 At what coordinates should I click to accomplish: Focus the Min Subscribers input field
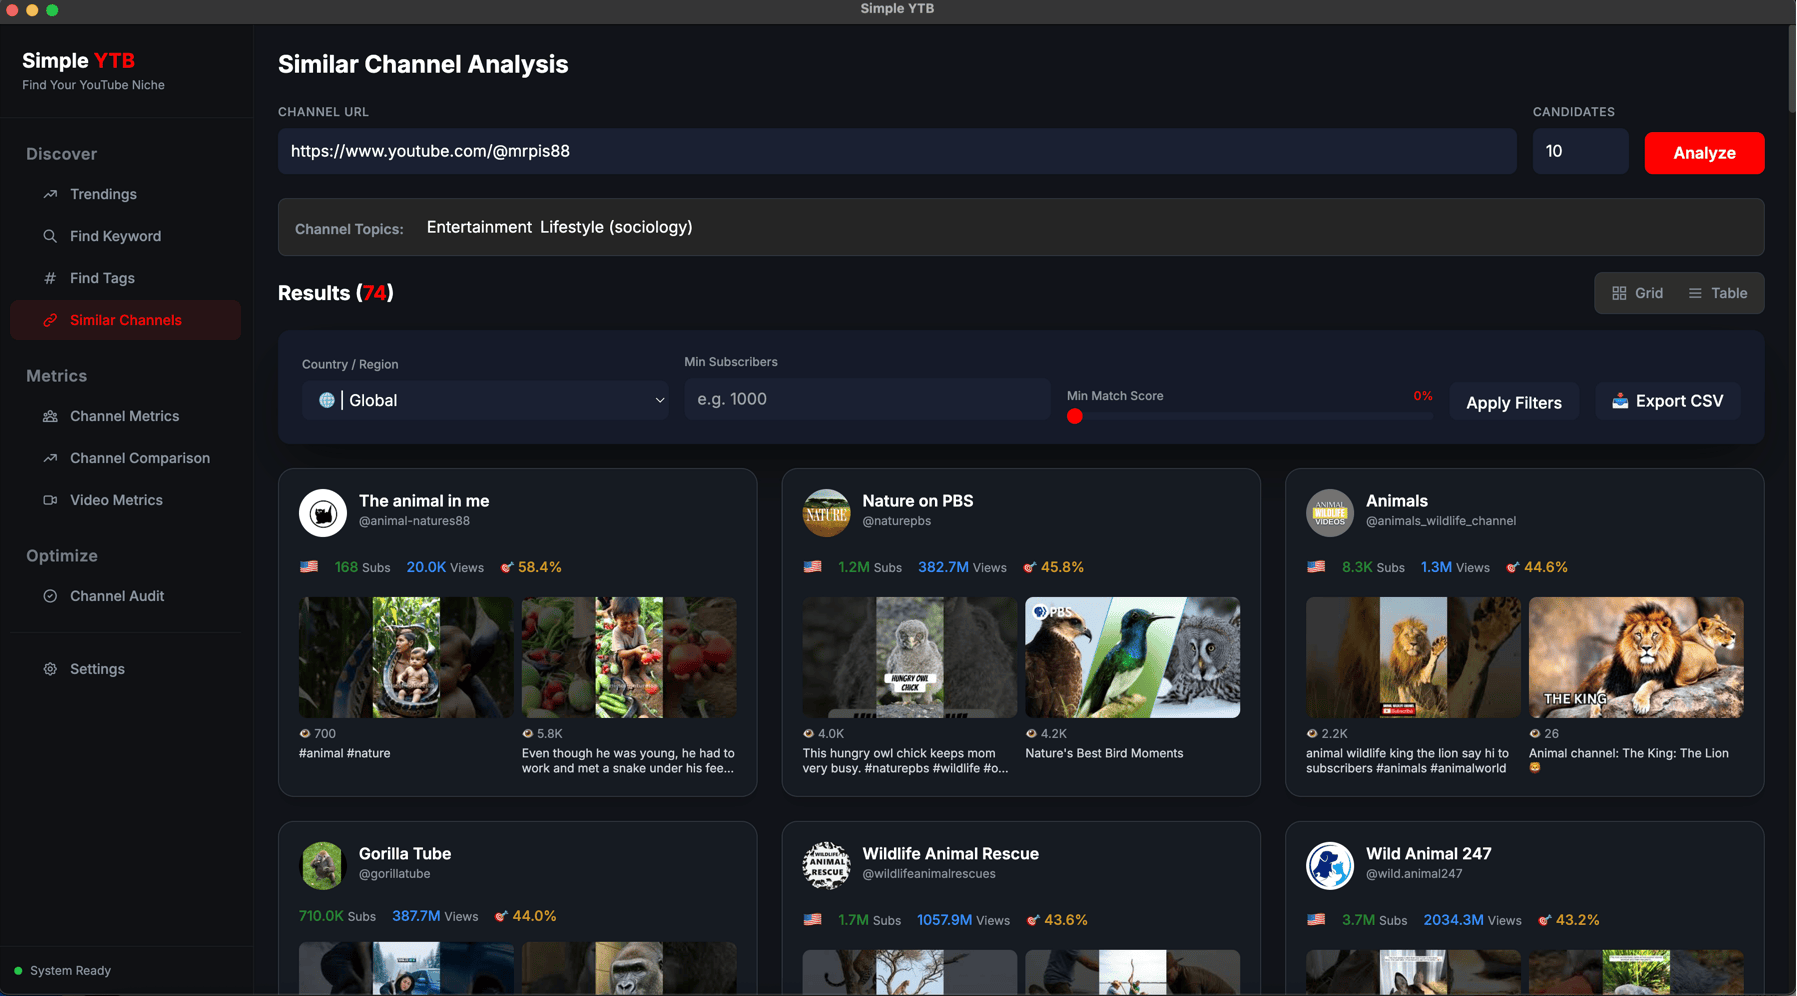(x=866, y=399)
